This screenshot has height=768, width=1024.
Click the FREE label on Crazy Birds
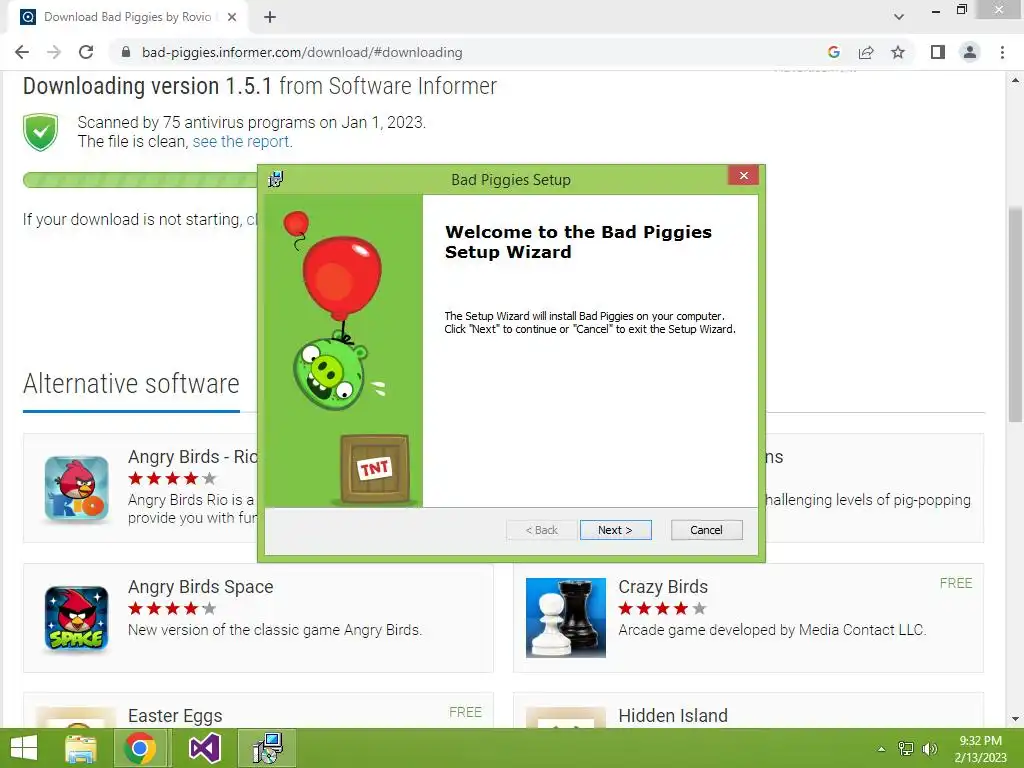[956, 583]
